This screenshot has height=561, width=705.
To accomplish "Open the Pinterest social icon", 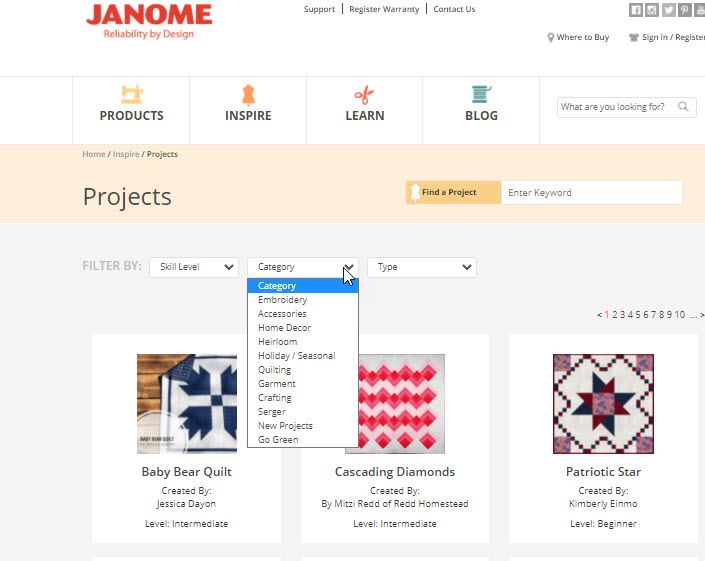I will tap(684, 10).
